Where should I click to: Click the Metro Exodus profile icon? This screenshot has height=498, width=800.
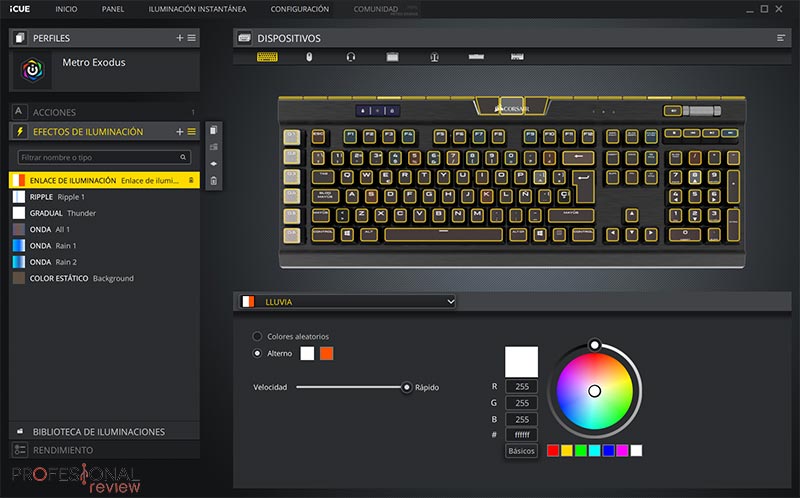33,70
